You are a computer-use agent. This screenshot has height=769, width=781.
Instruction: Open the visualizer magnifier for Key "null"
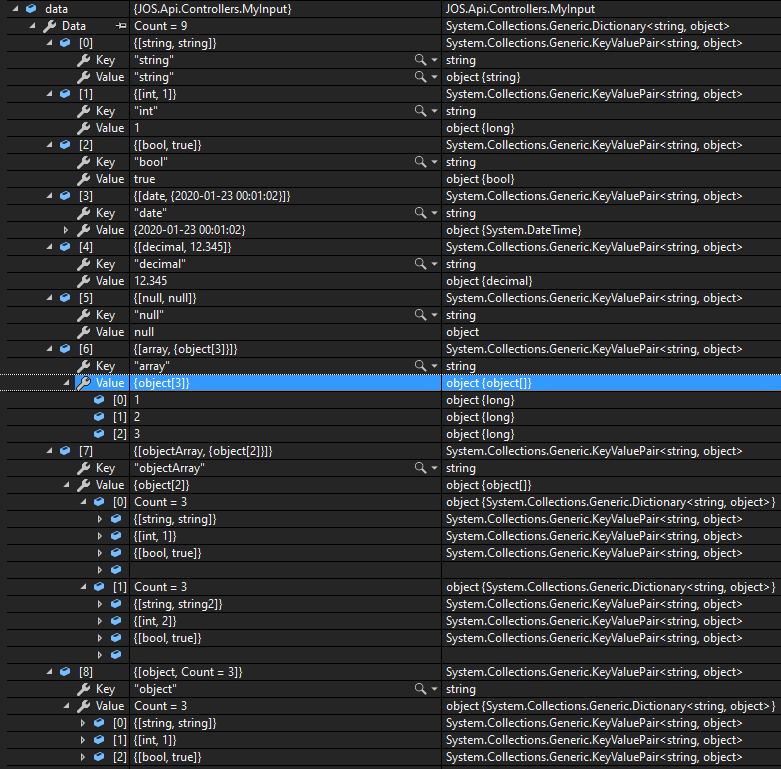[x=420, y=315]
